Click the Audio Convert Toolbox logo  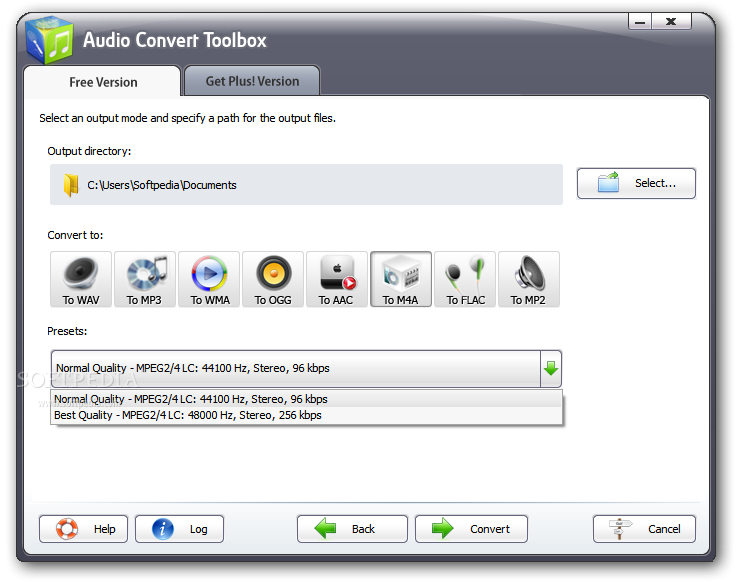(x=49, y=40)
